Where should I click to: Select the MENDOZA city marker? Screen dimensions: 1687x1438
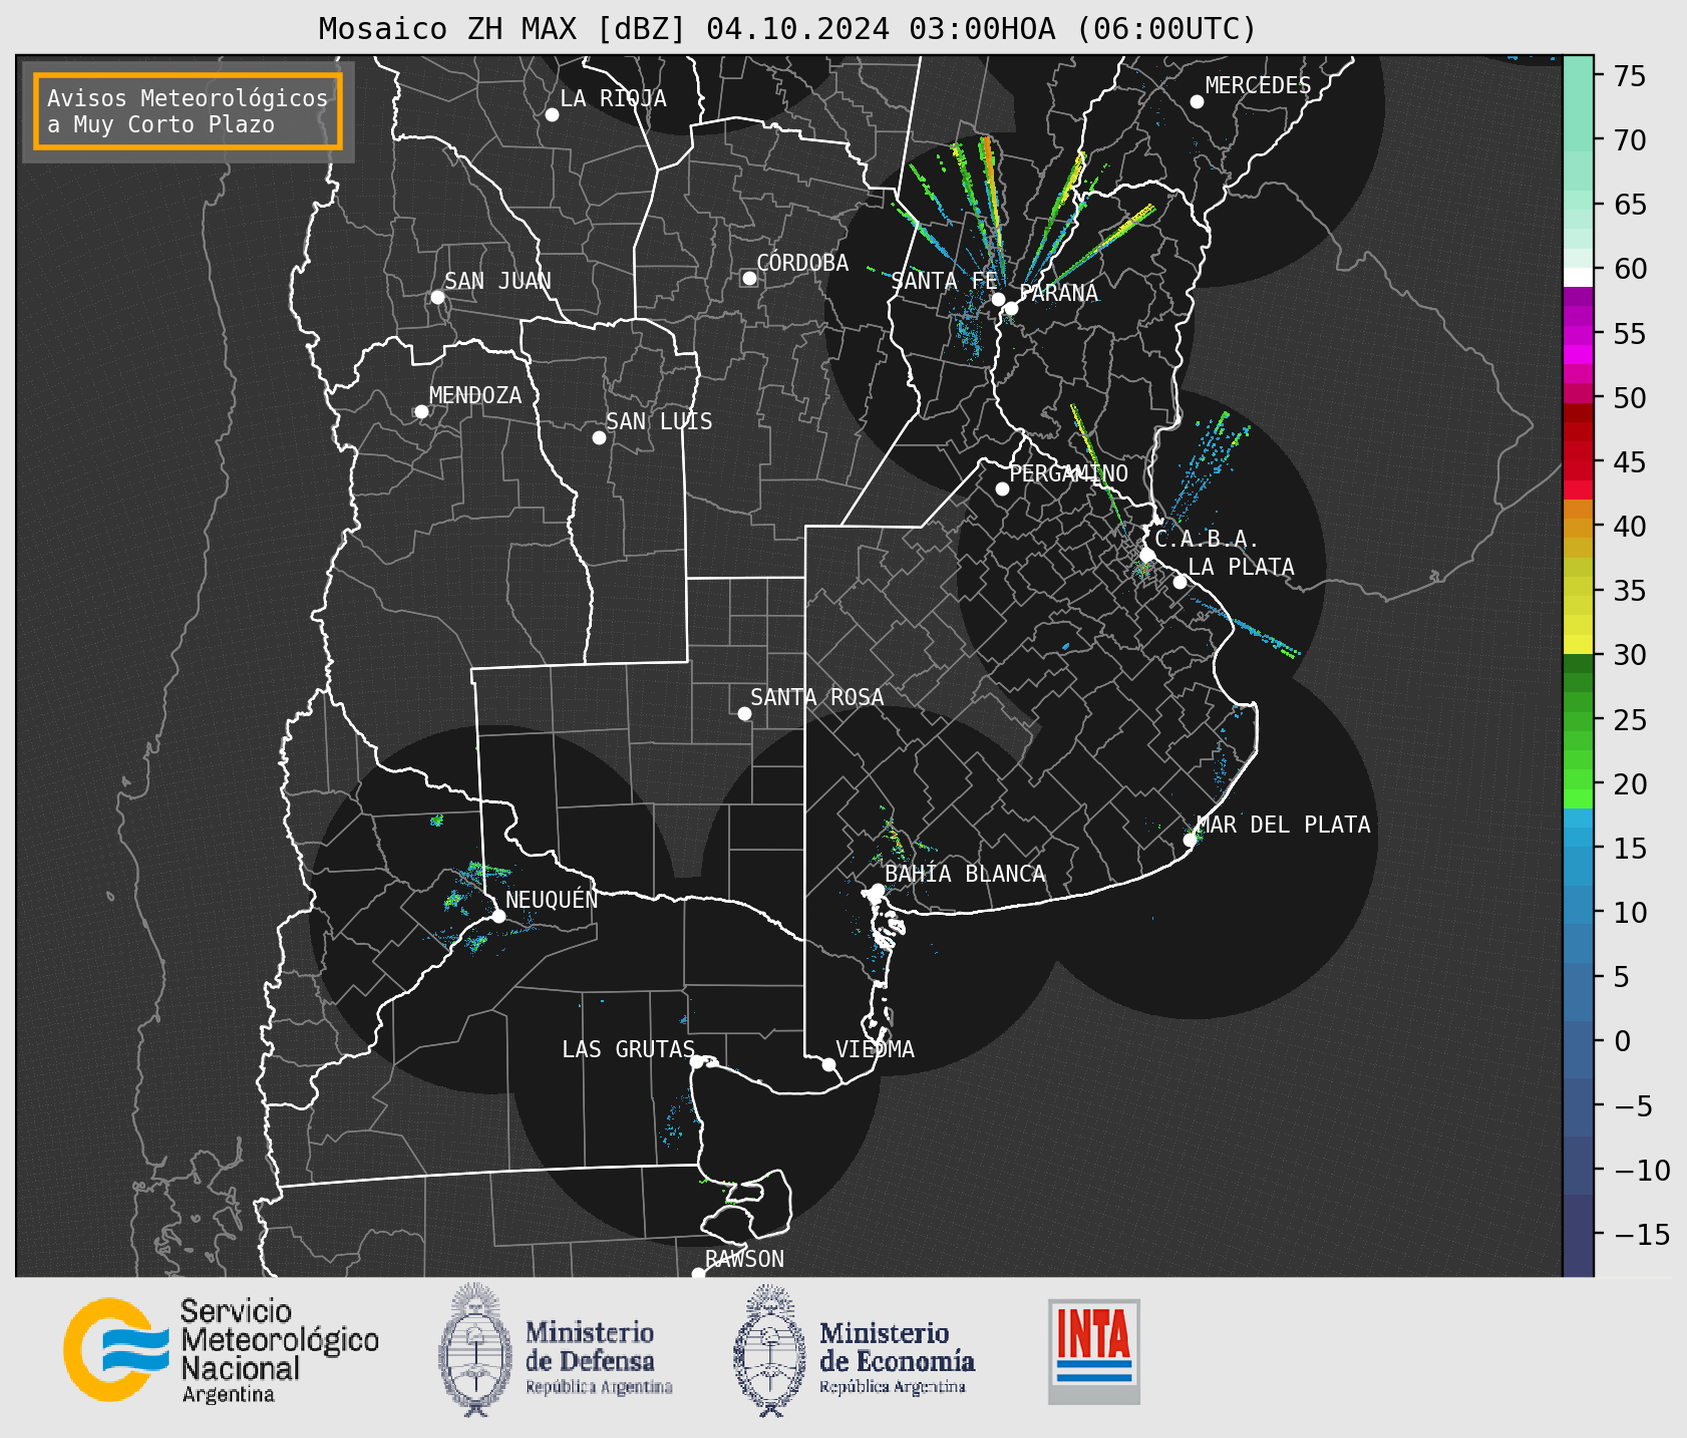pyautogui.click(x=422, y=412)
